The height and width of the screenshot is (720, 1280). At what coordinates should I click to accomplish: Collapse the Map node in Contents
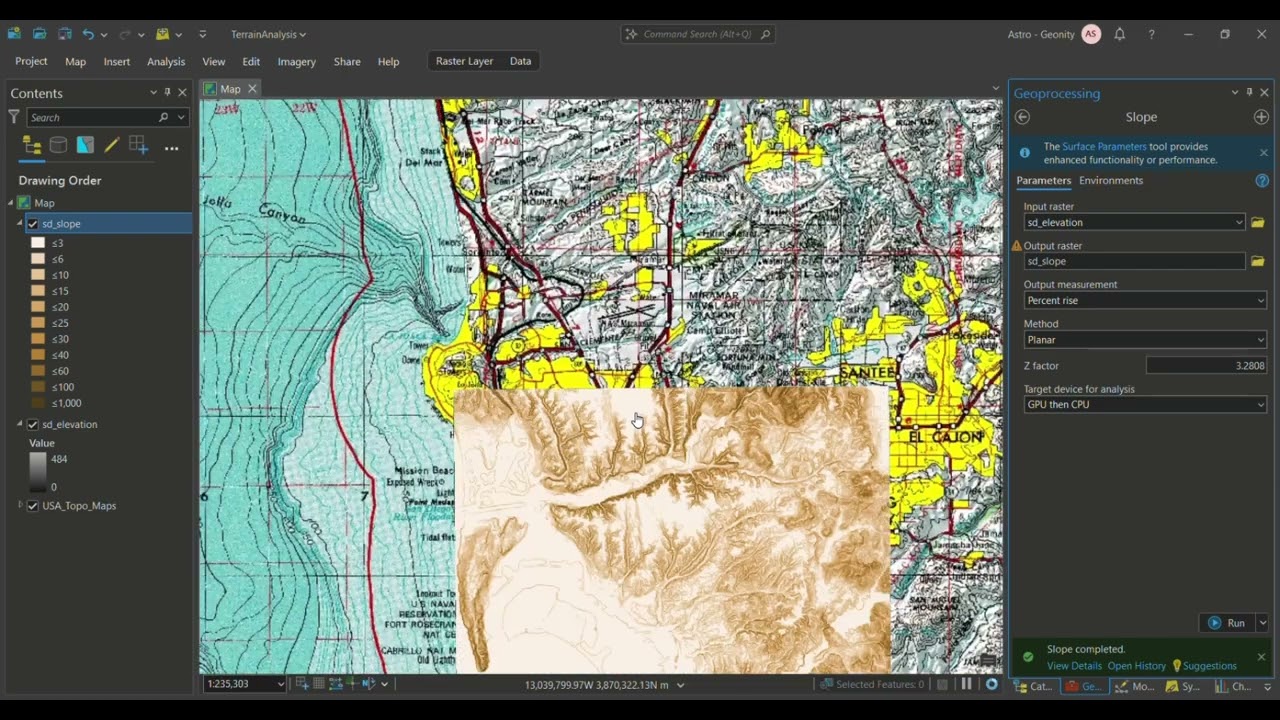[11, 203]
